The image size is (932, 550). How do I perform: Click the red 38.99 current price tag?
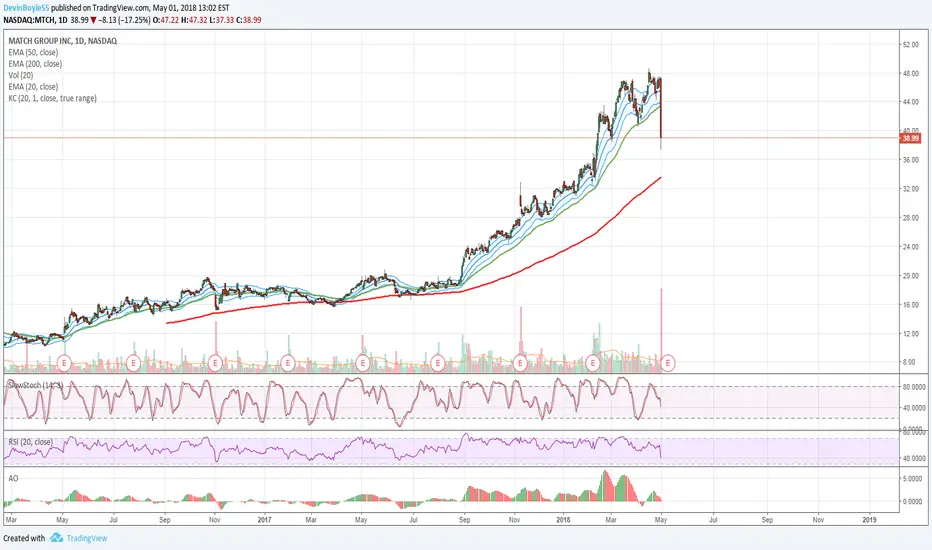point(911,138)
